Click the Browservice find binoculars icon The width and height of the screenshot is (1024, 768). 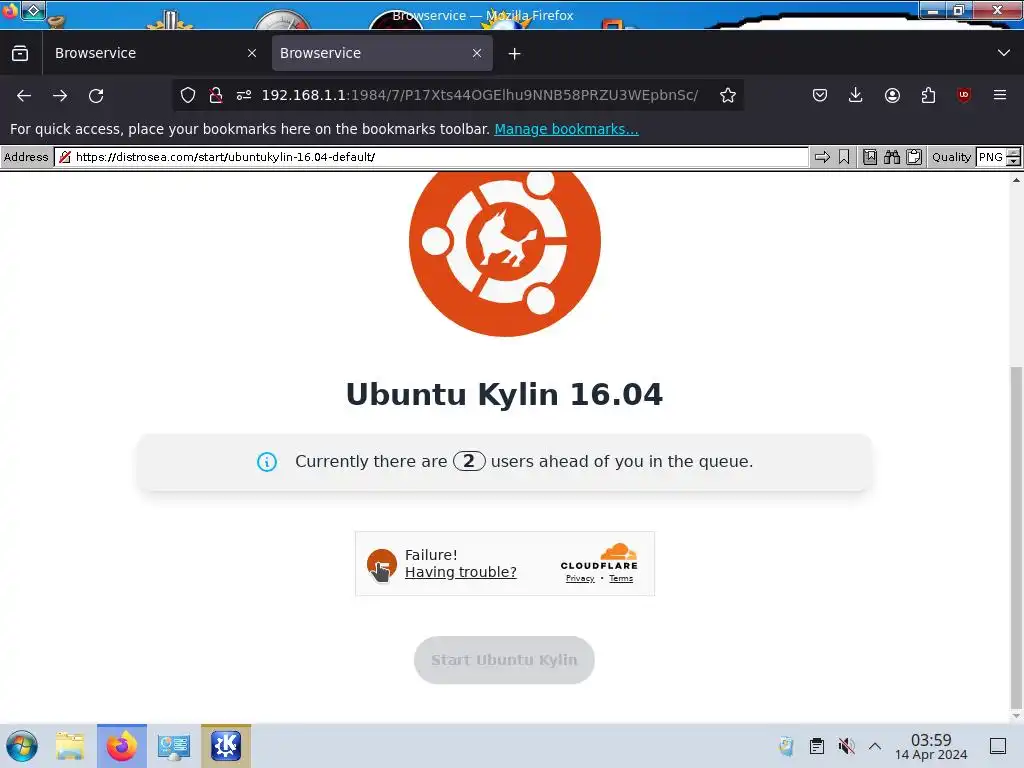pyautogui.click(x=892, y=157)
